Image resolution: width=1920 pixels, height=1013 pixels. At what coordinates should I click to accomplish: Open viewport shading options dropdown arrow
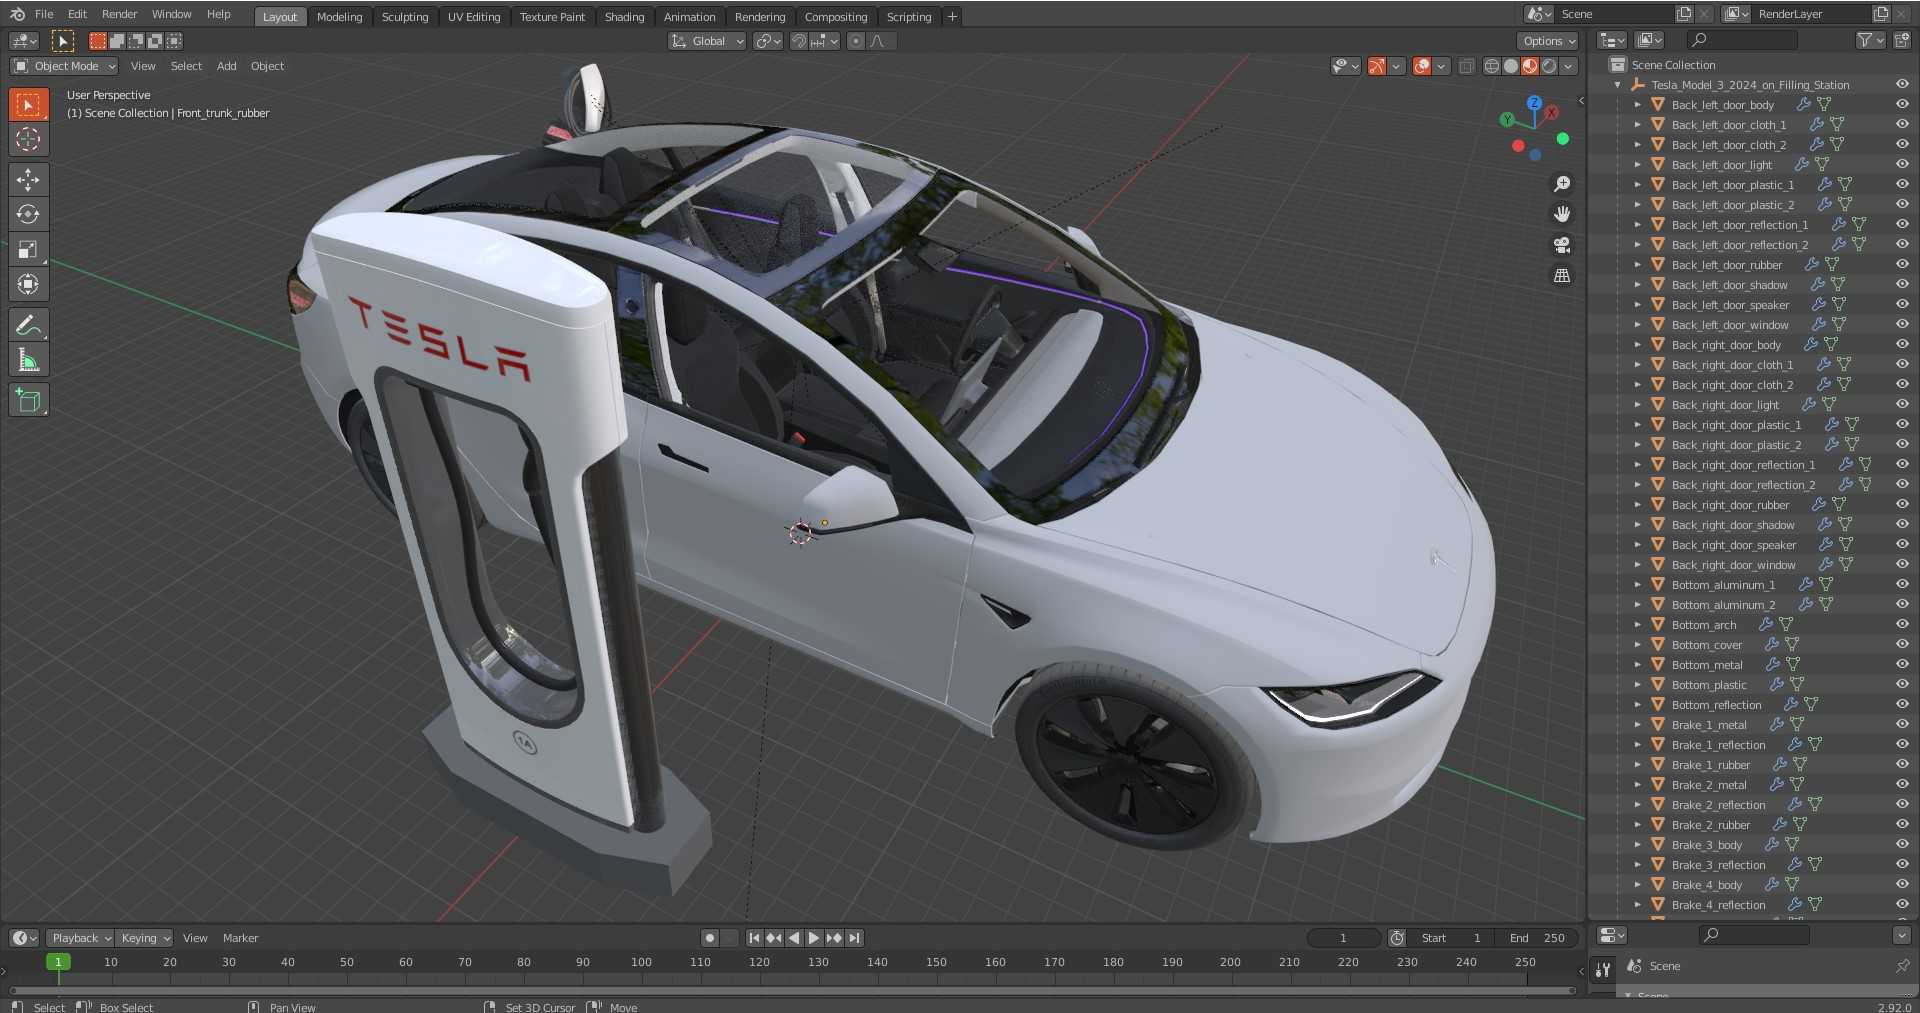(1569, 66)
